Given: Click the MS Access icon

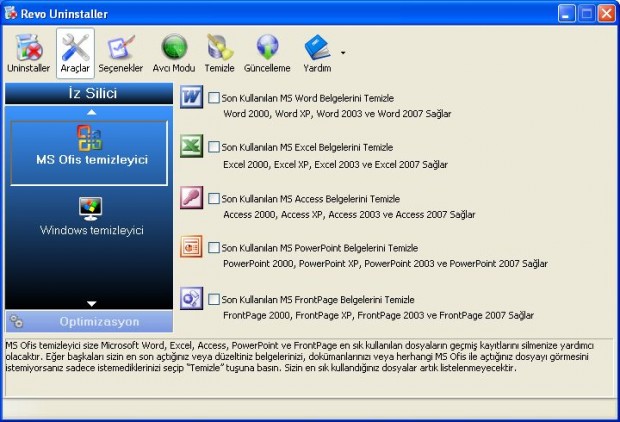Looking at the screenshot, I should pyautogui.click(x=192, y=197).
